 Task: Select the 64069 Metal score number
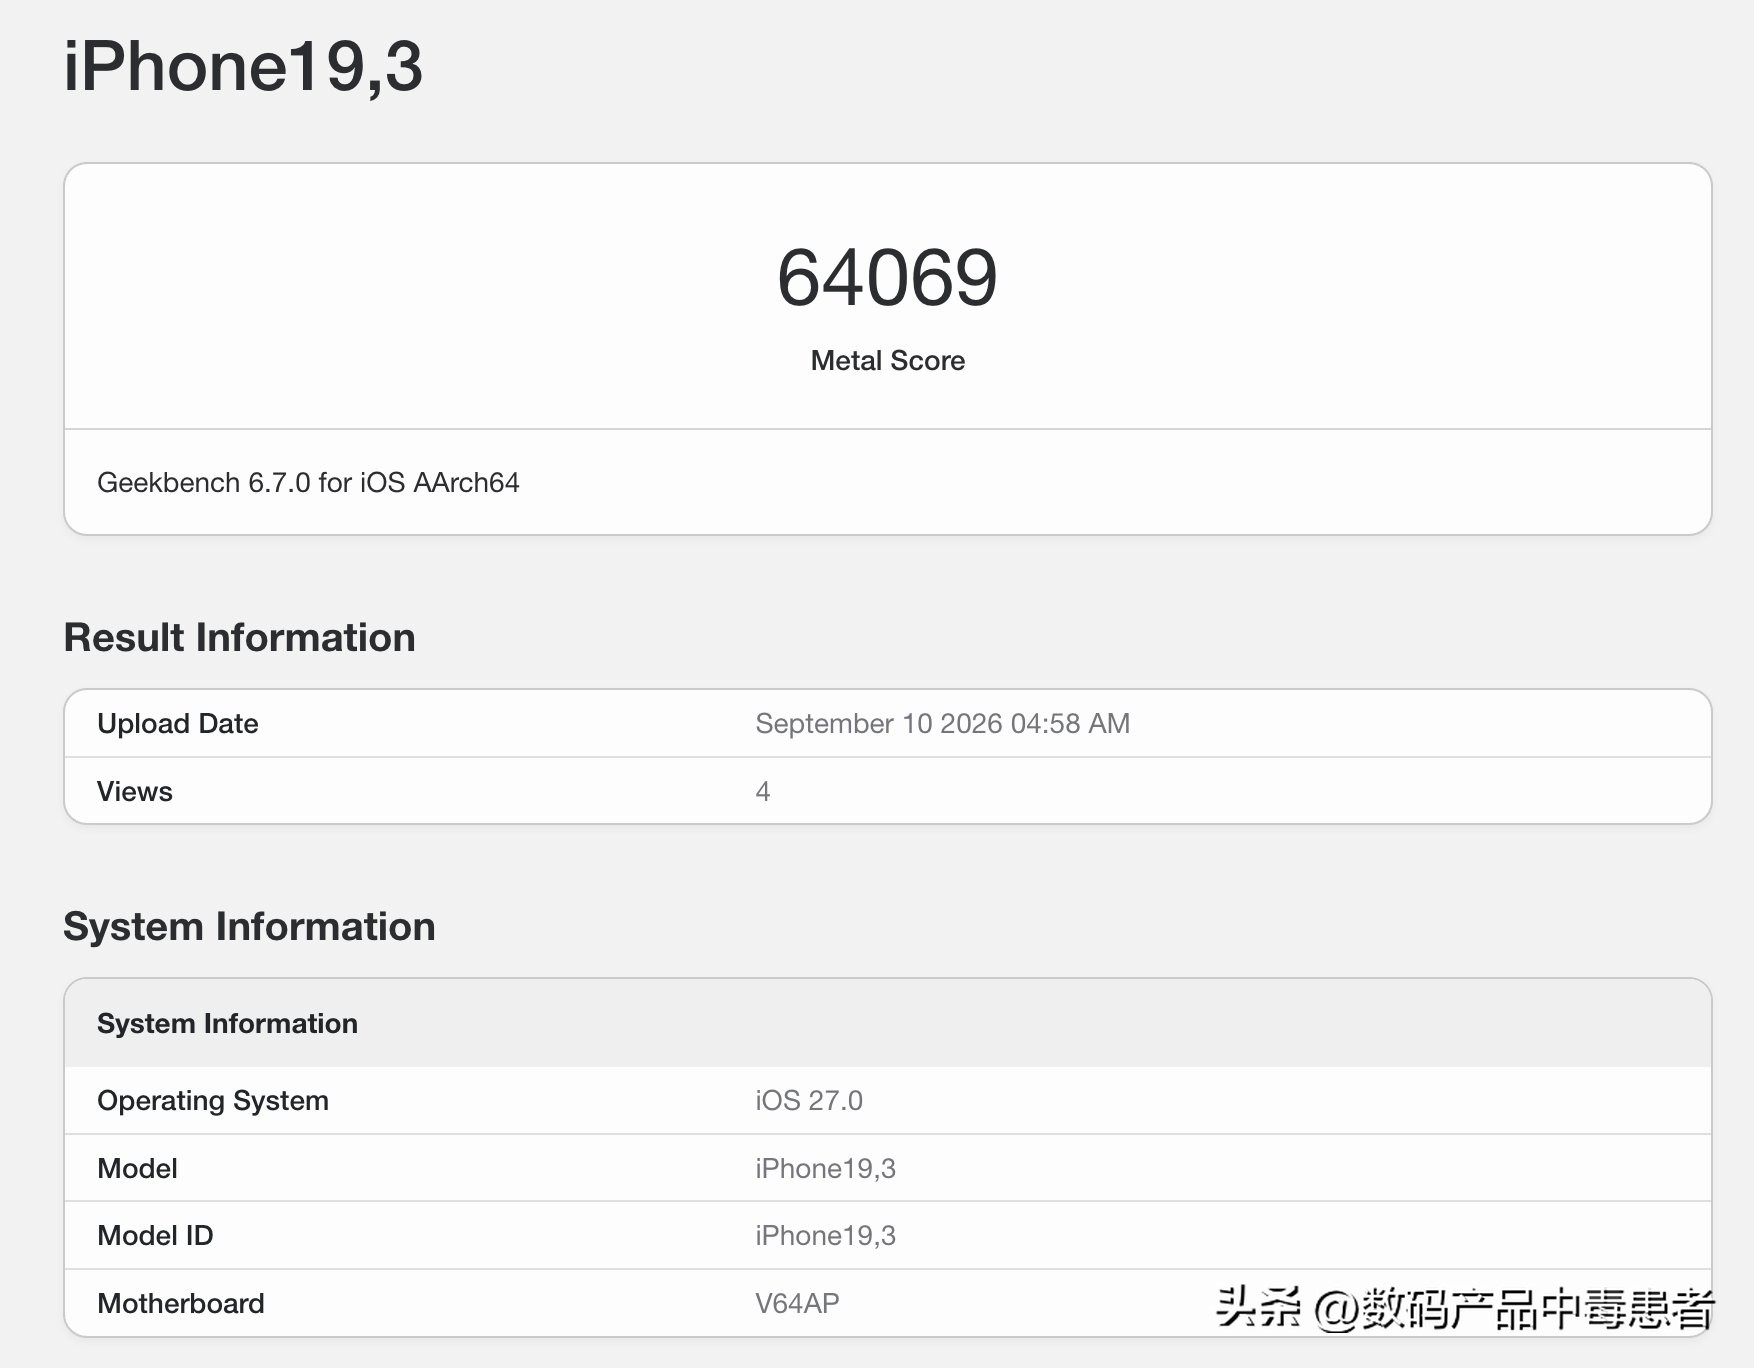click(887, 277)
